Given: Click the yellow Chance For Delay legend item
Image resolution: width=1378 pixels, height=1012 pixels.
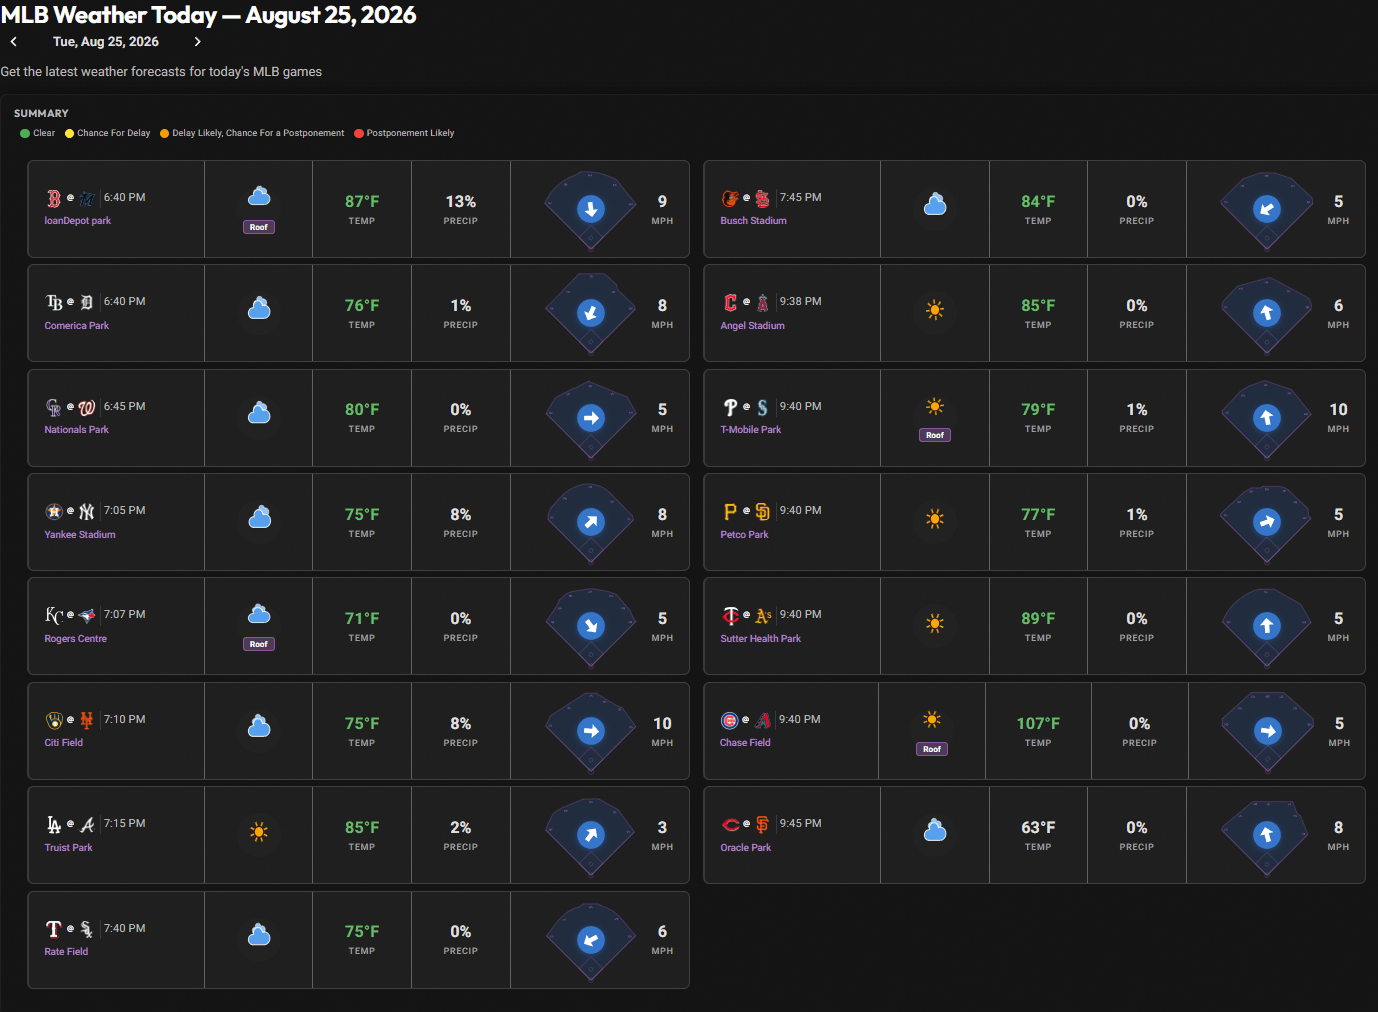Looking at the screenshot, I should click(x=108, y=133).
